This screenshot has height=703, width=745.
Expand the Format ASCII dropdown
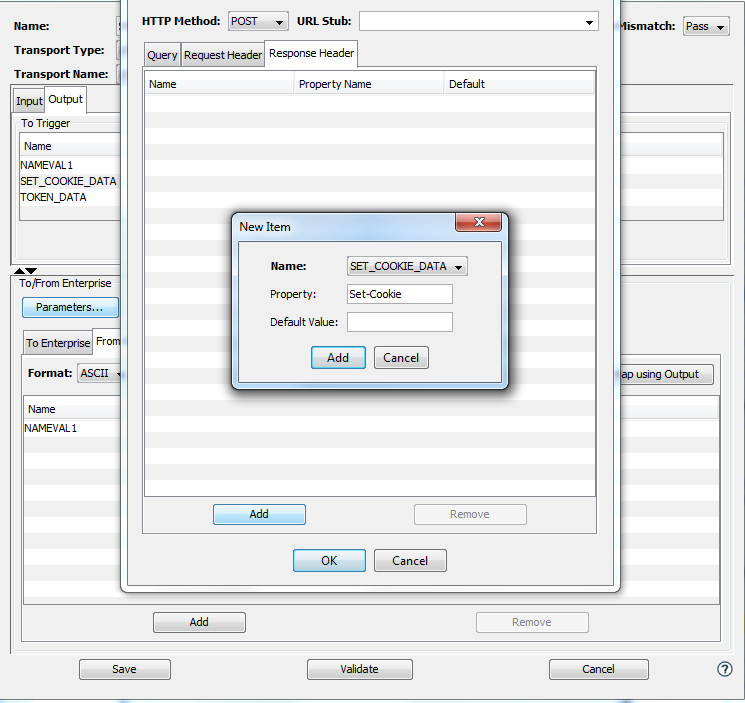coord(101,374)
